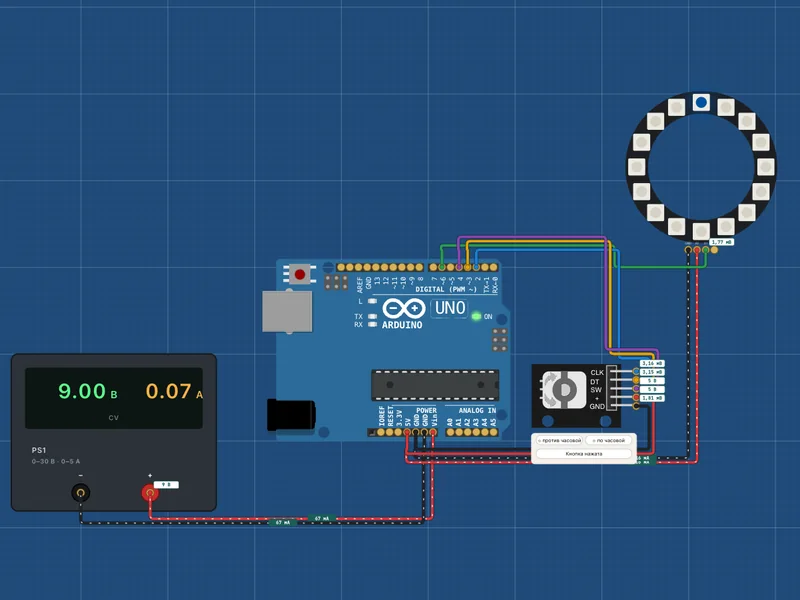The image size is (800, 600).
Task: Click the Arduino ICSP header near reset
Action: [x=336, y=282]
